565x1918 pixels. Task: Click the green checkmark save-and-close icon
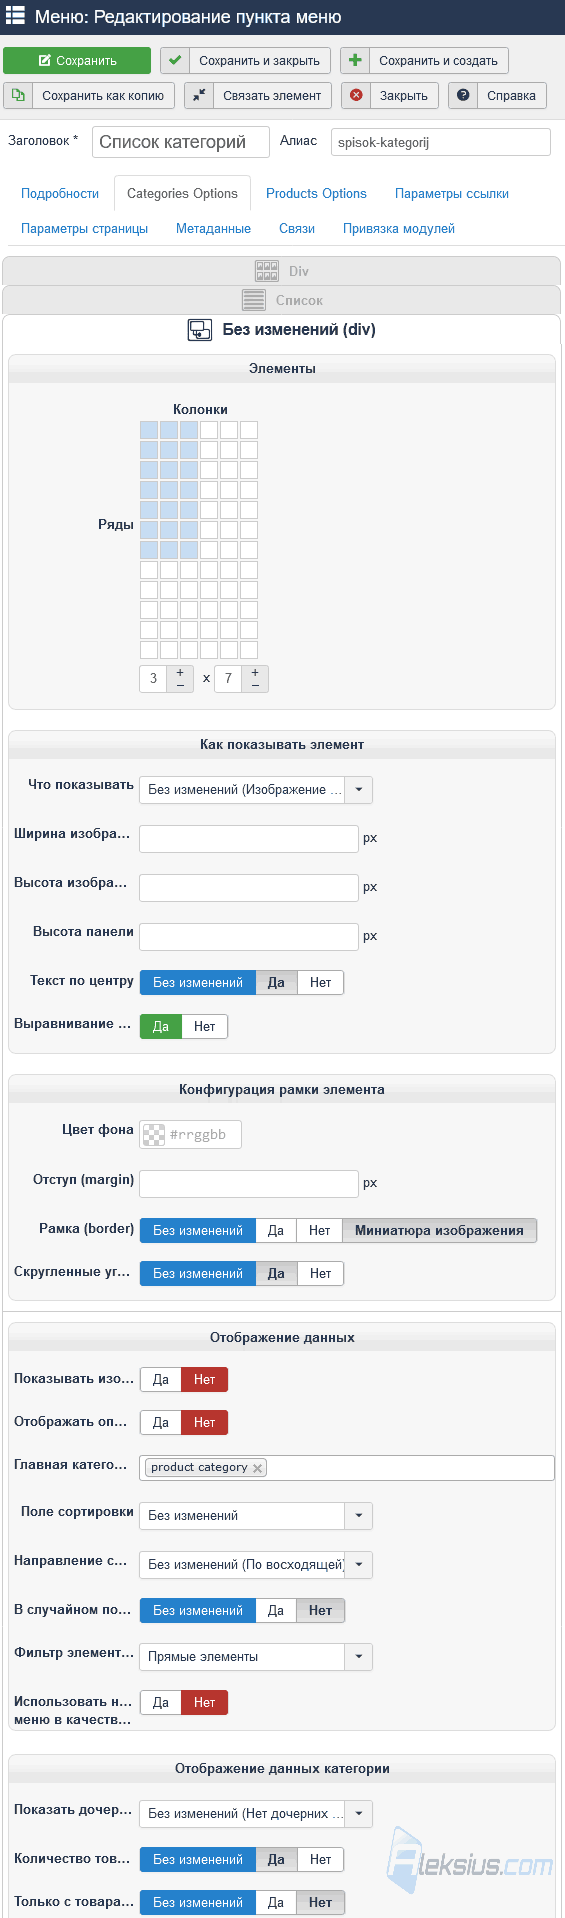point(175,60)
